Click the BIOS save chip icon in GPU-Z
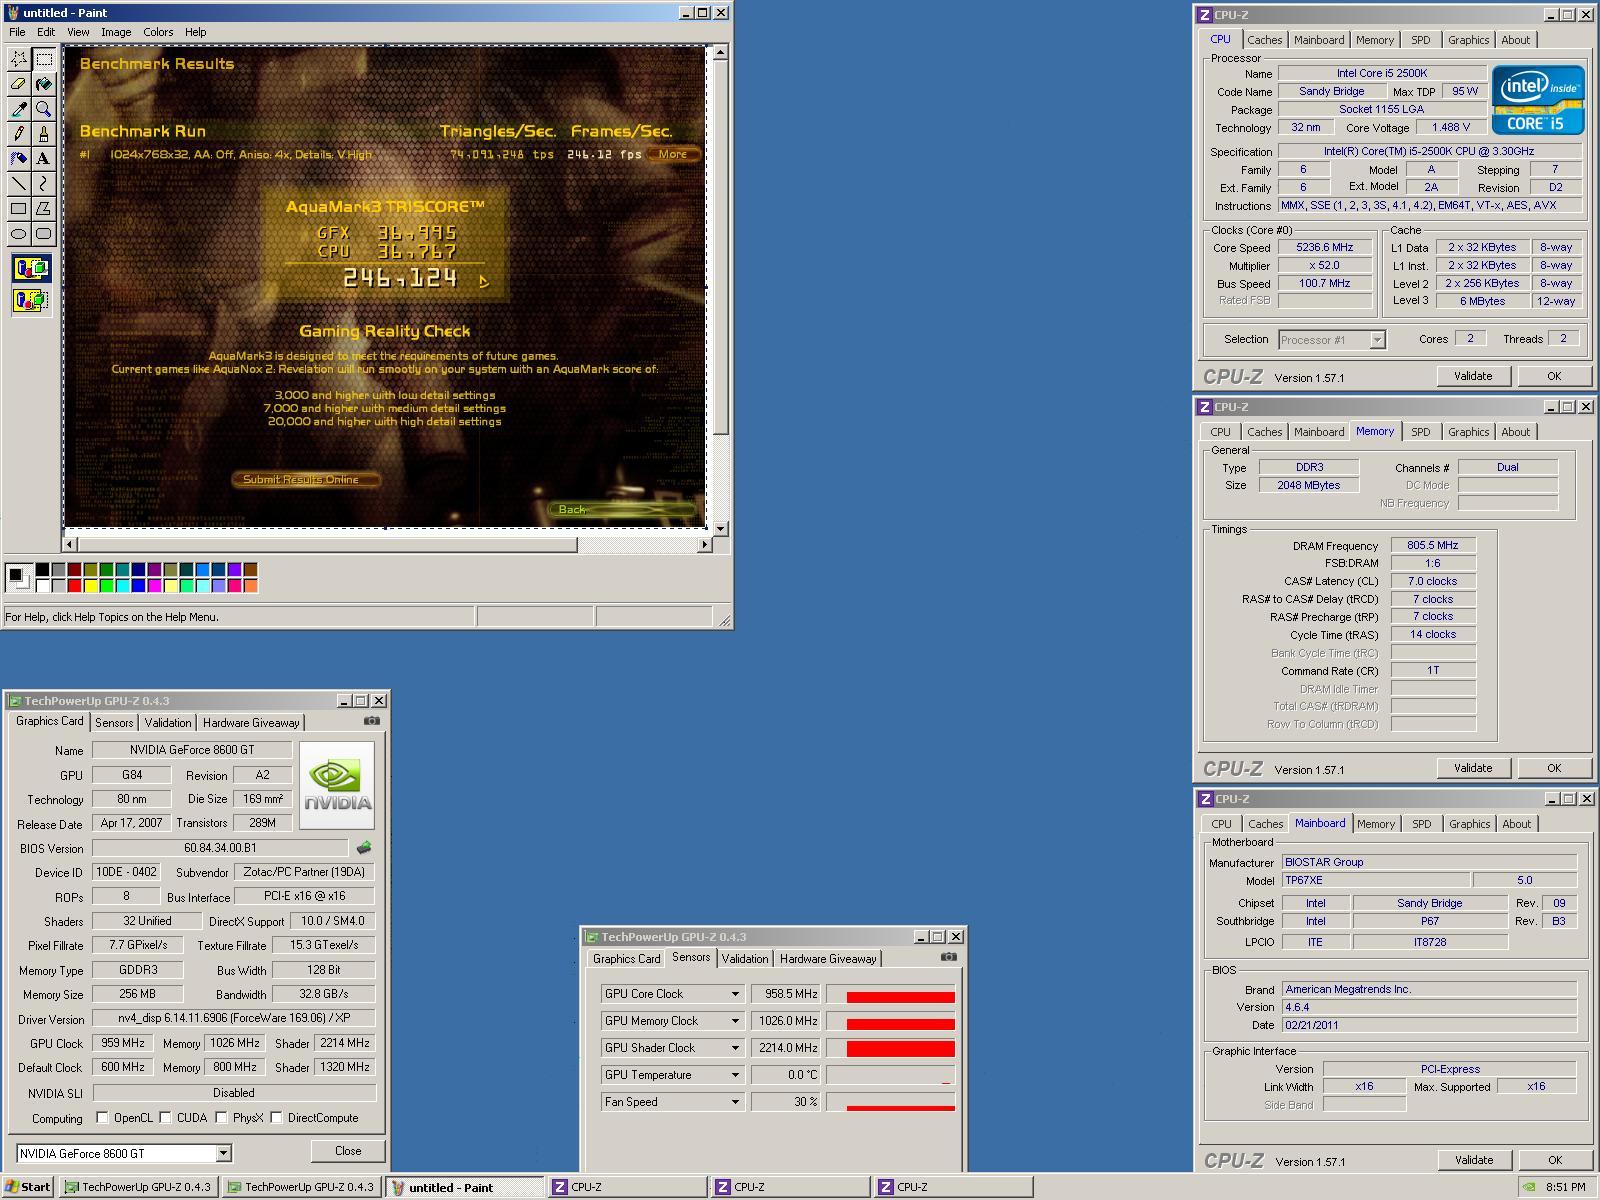The height and width of the screenshot is (1200, 1600). coord(364,847)
